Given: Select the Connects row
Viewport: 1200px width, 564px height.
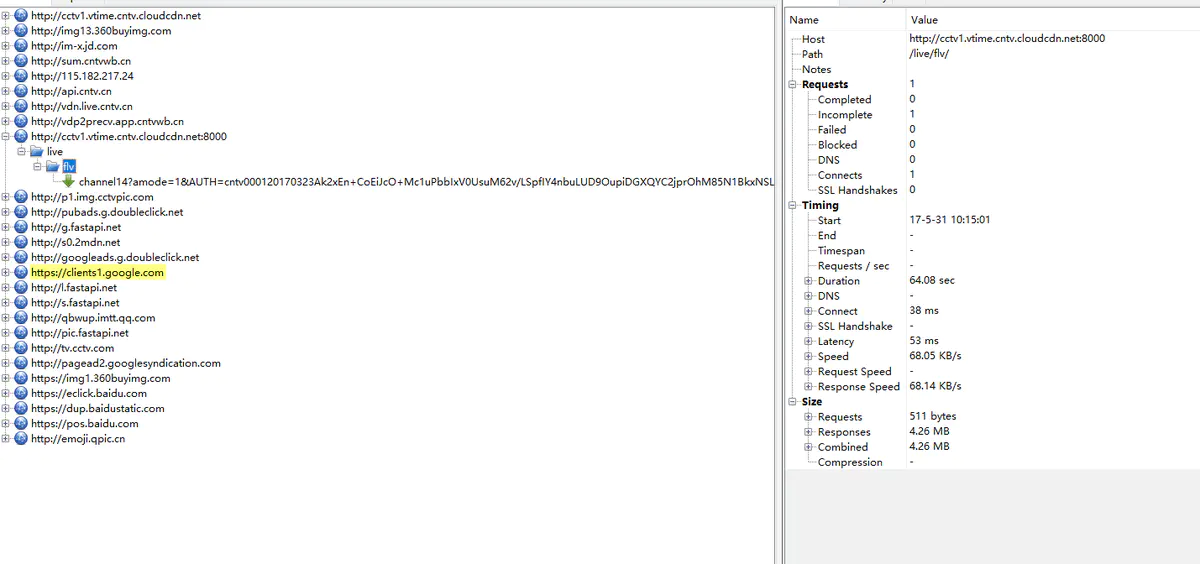Looking at the screenshot, I should pyautogui.click(x=992, y=175).
